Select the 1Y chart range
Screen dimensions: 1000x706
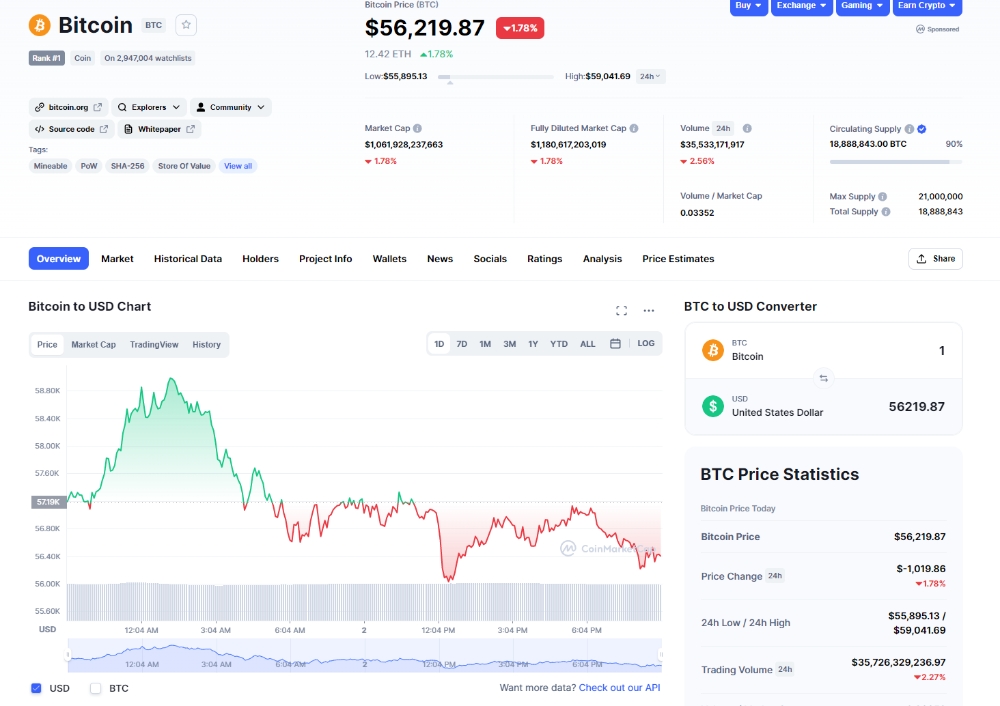tap(533, 344)
